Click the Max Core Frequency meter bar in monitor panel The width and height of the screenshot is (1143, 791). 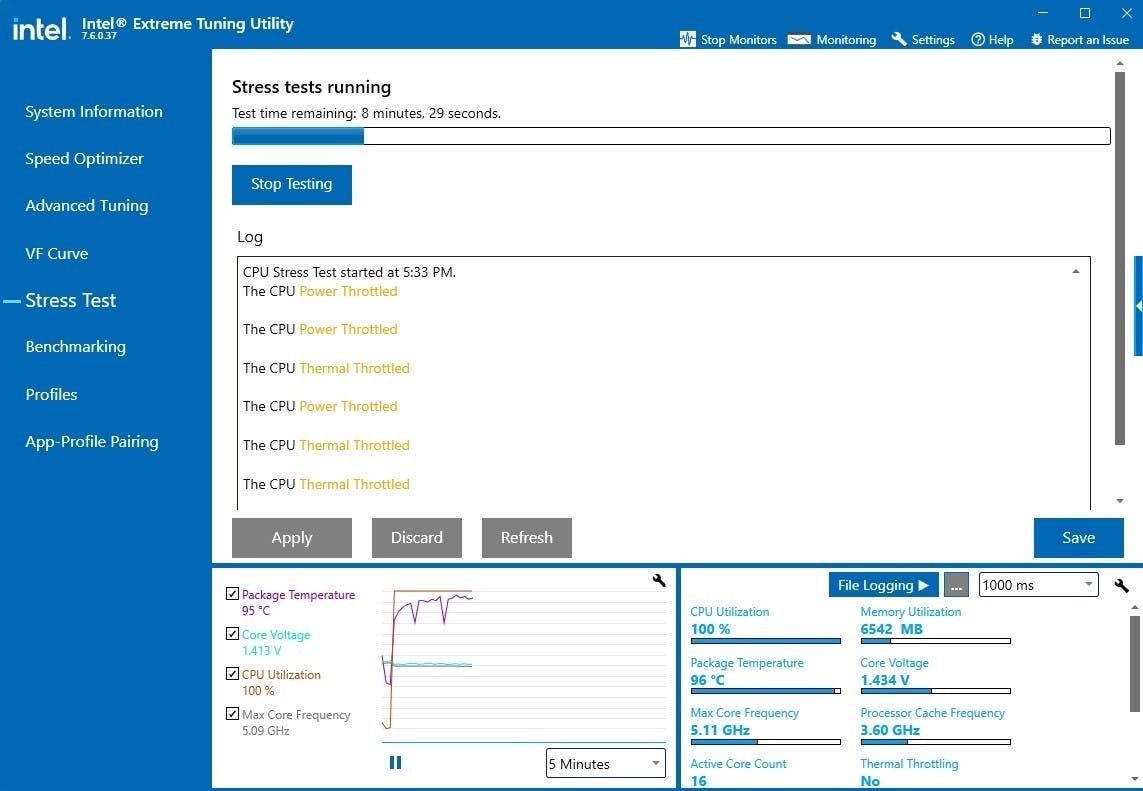(x=765, y=742)
